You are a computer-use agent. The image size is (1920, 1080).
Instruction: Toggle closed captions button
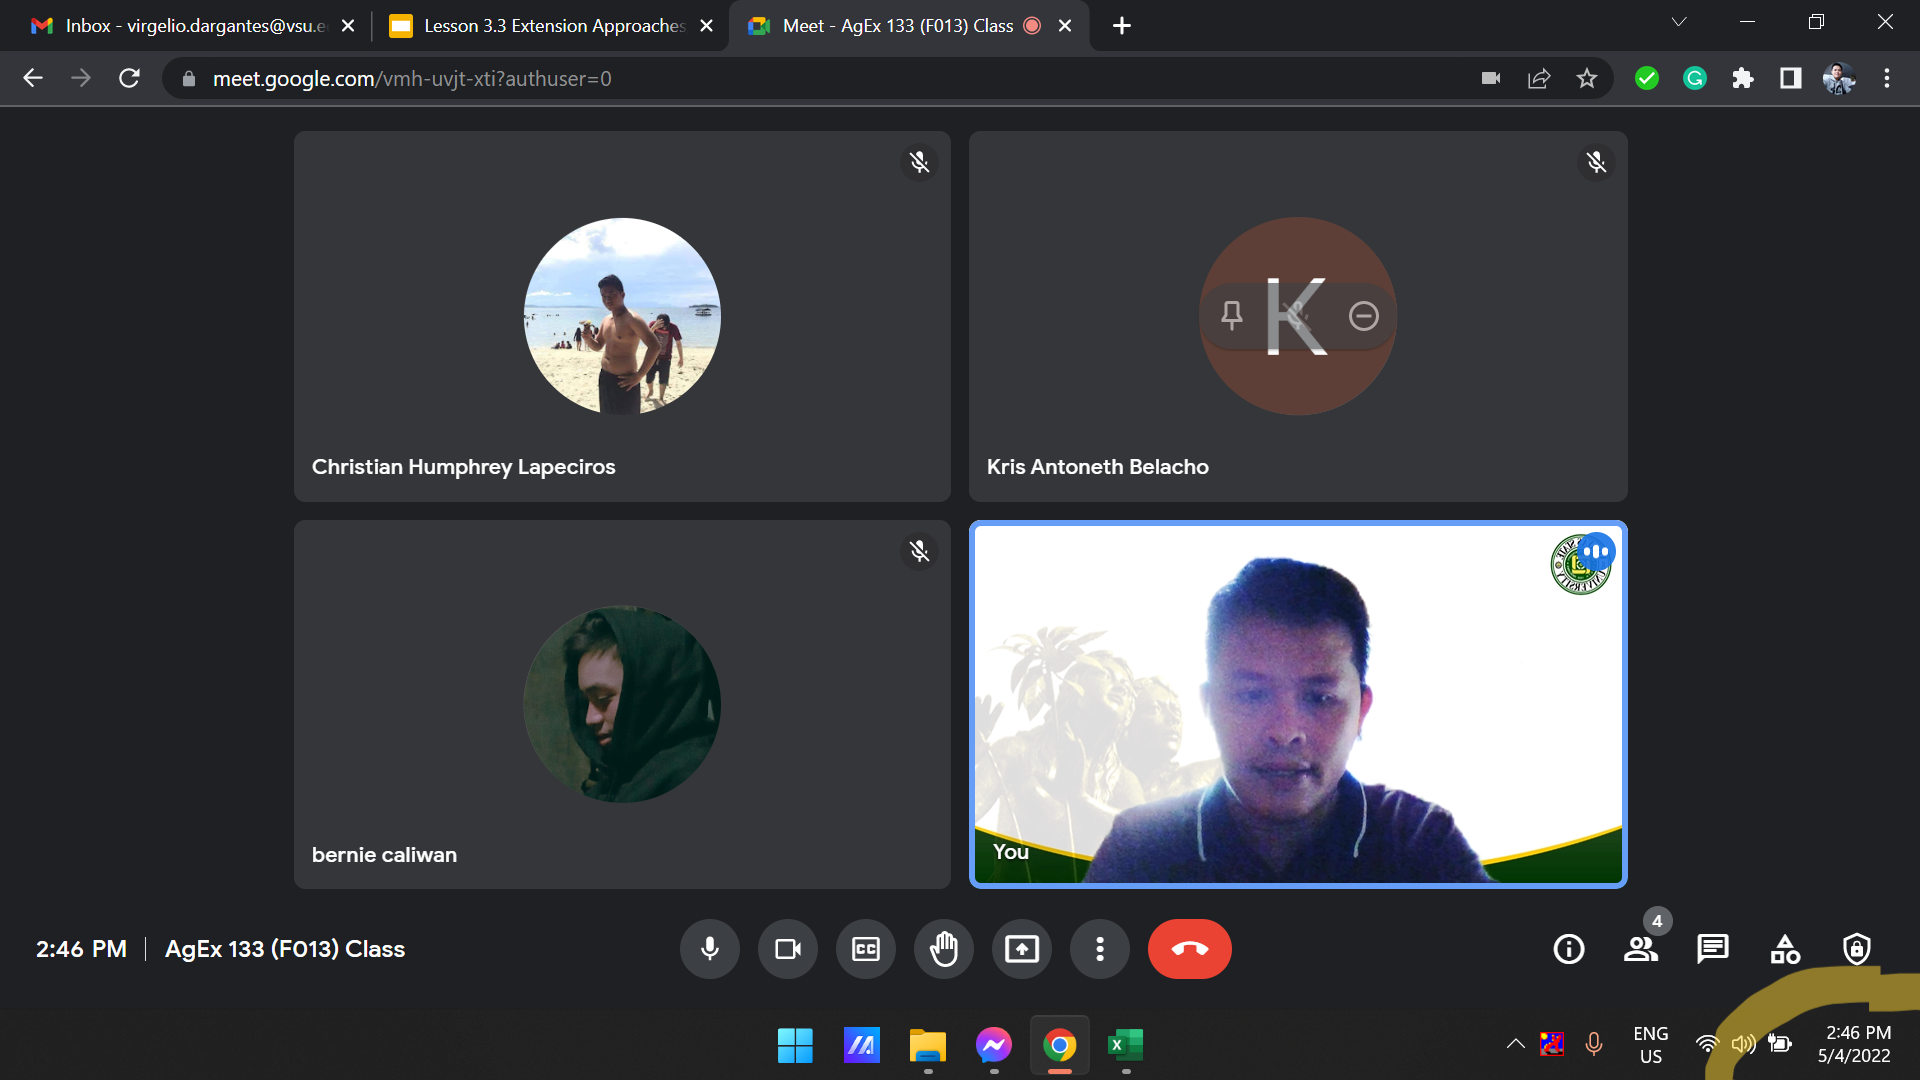[x=865, y=948]
